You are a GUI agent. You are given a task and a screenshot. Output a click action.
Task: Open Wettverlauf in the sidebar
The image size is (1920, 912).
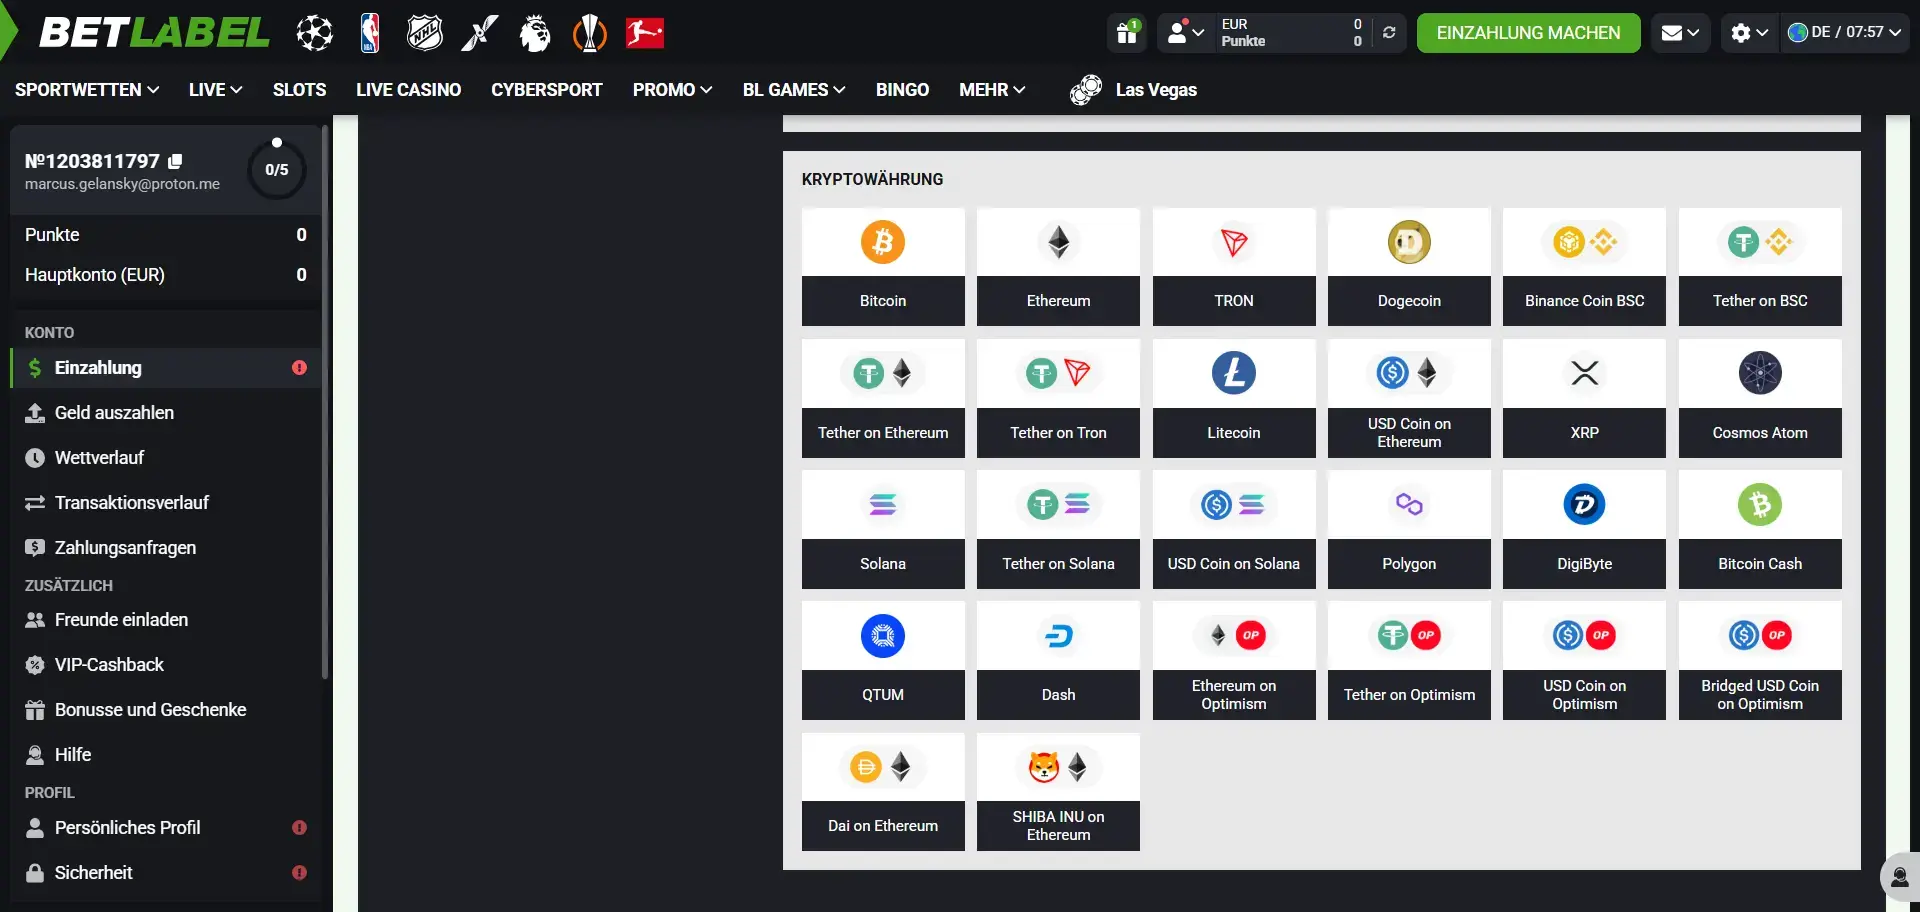[165, 458]
